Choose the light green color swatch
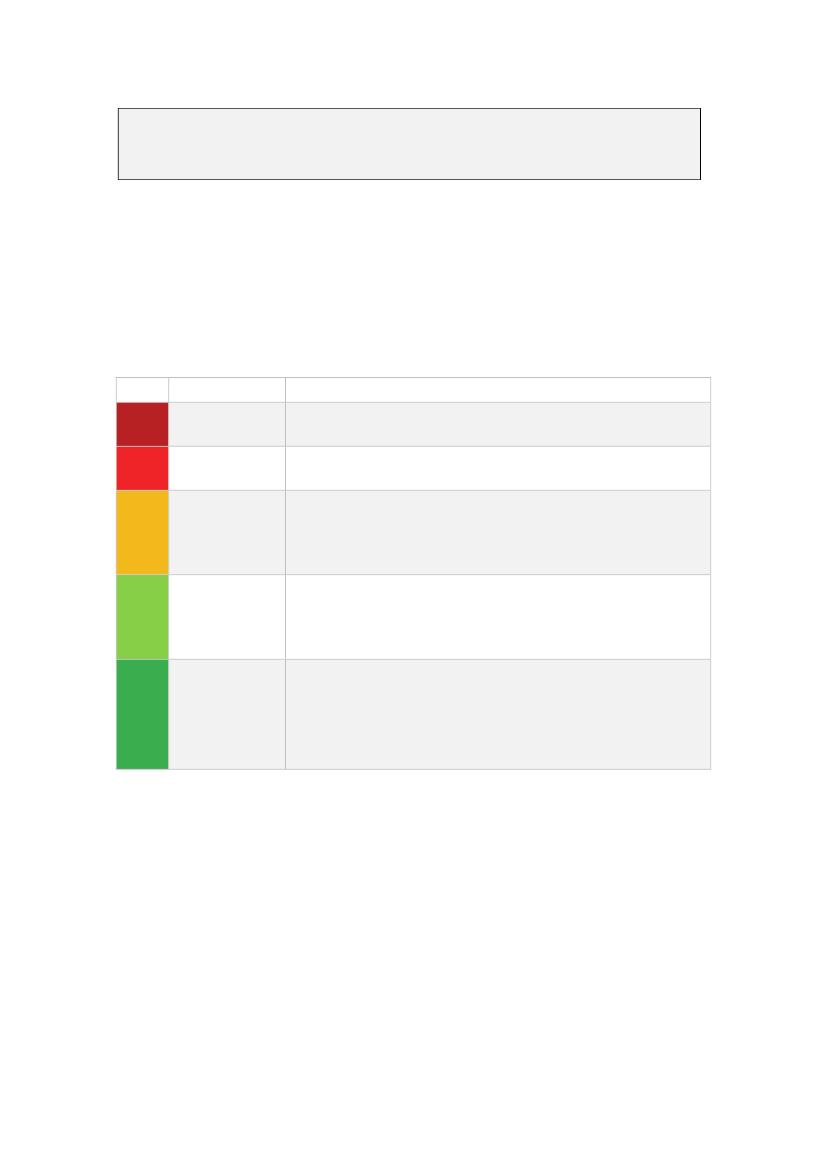 click(x=142, y=616)
